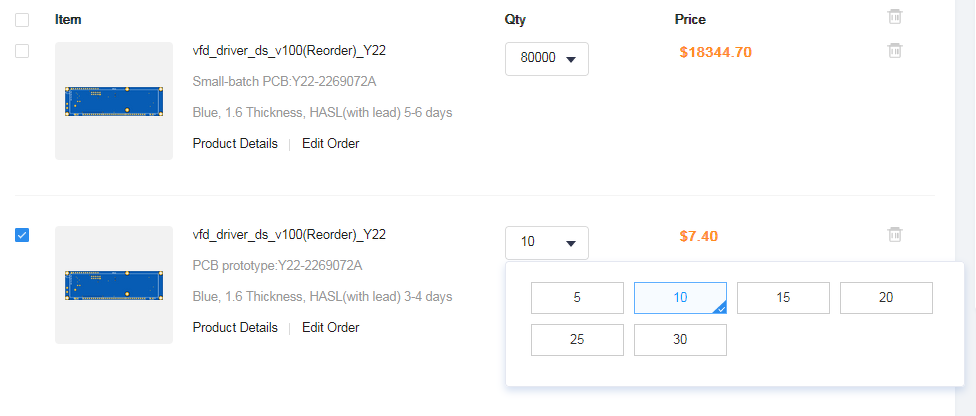Screen dimensions: 976x416
Task: Collapse the open 10 quantity dropdown
Action: coord(547,243)
